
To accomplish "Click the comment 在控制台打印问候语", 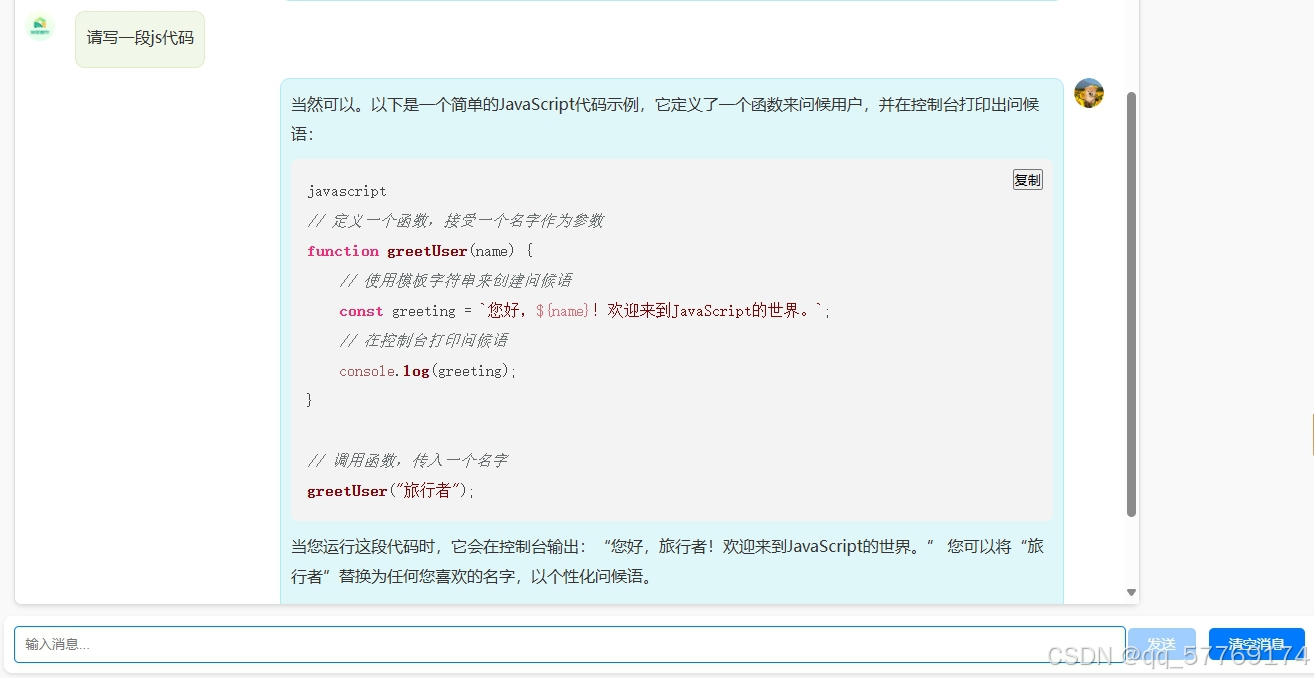I will point(423,341).
